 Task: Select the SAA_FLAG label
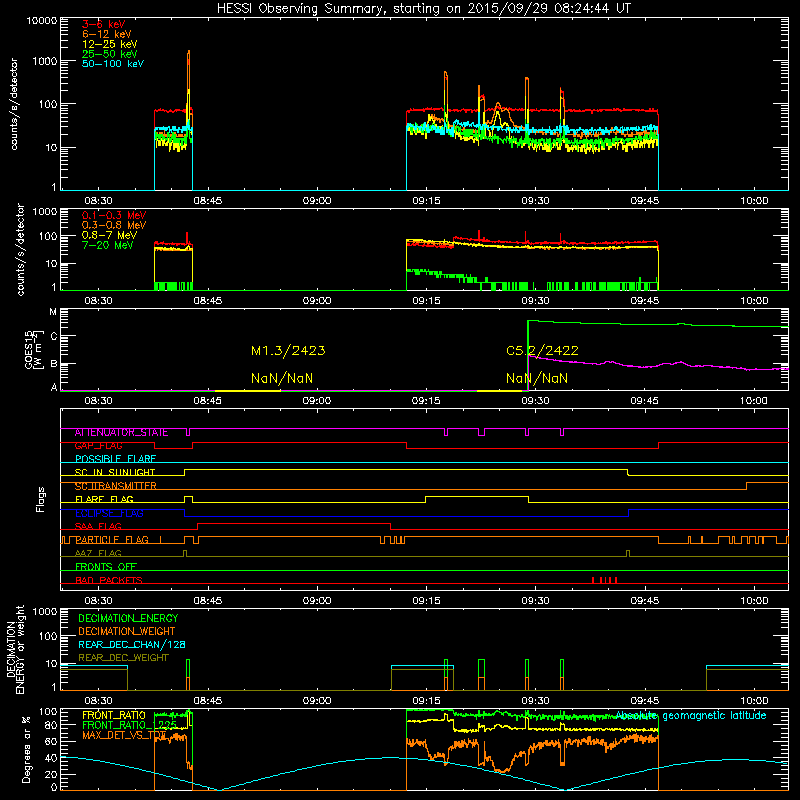coord(98,526)
